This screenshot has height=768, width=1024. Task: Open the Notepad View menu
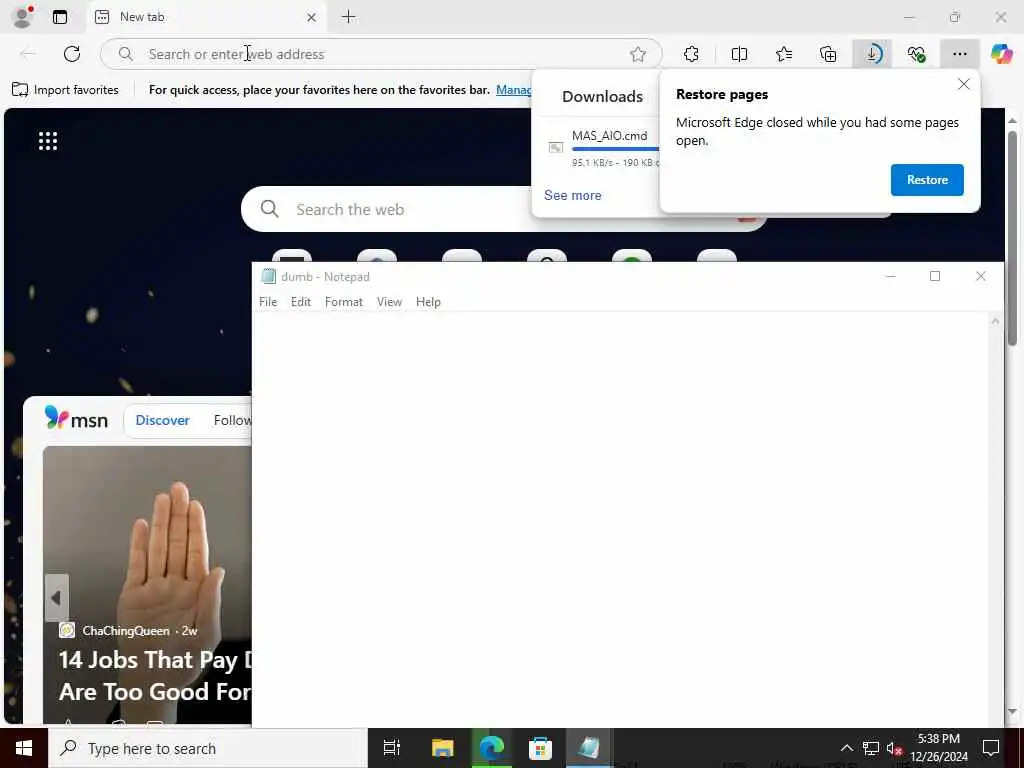(x=389, y=302)
